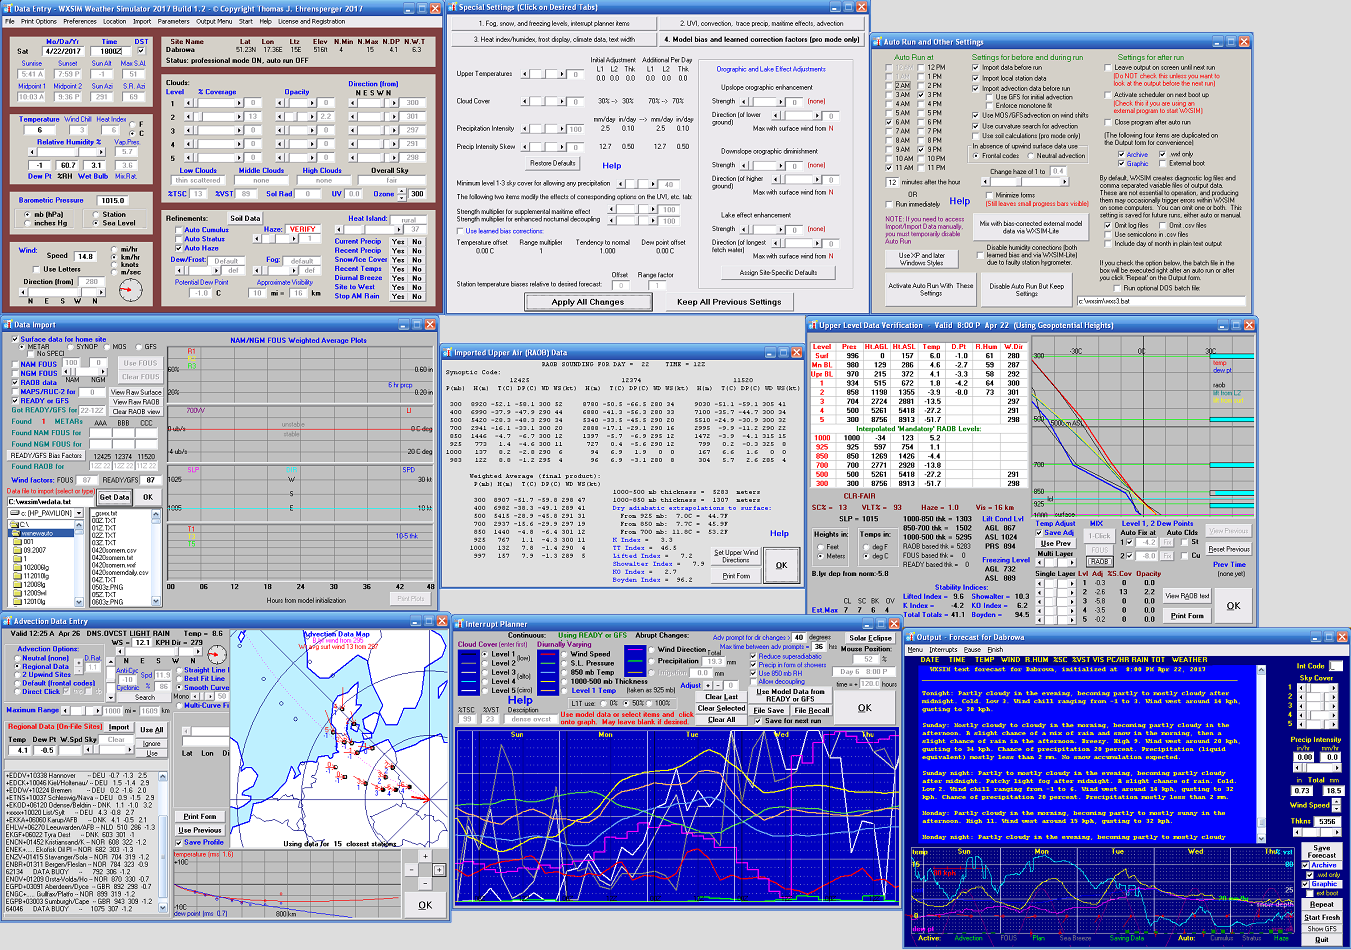
Task: Click View Raw RAOB in Data Import
Action: (136, 402)
